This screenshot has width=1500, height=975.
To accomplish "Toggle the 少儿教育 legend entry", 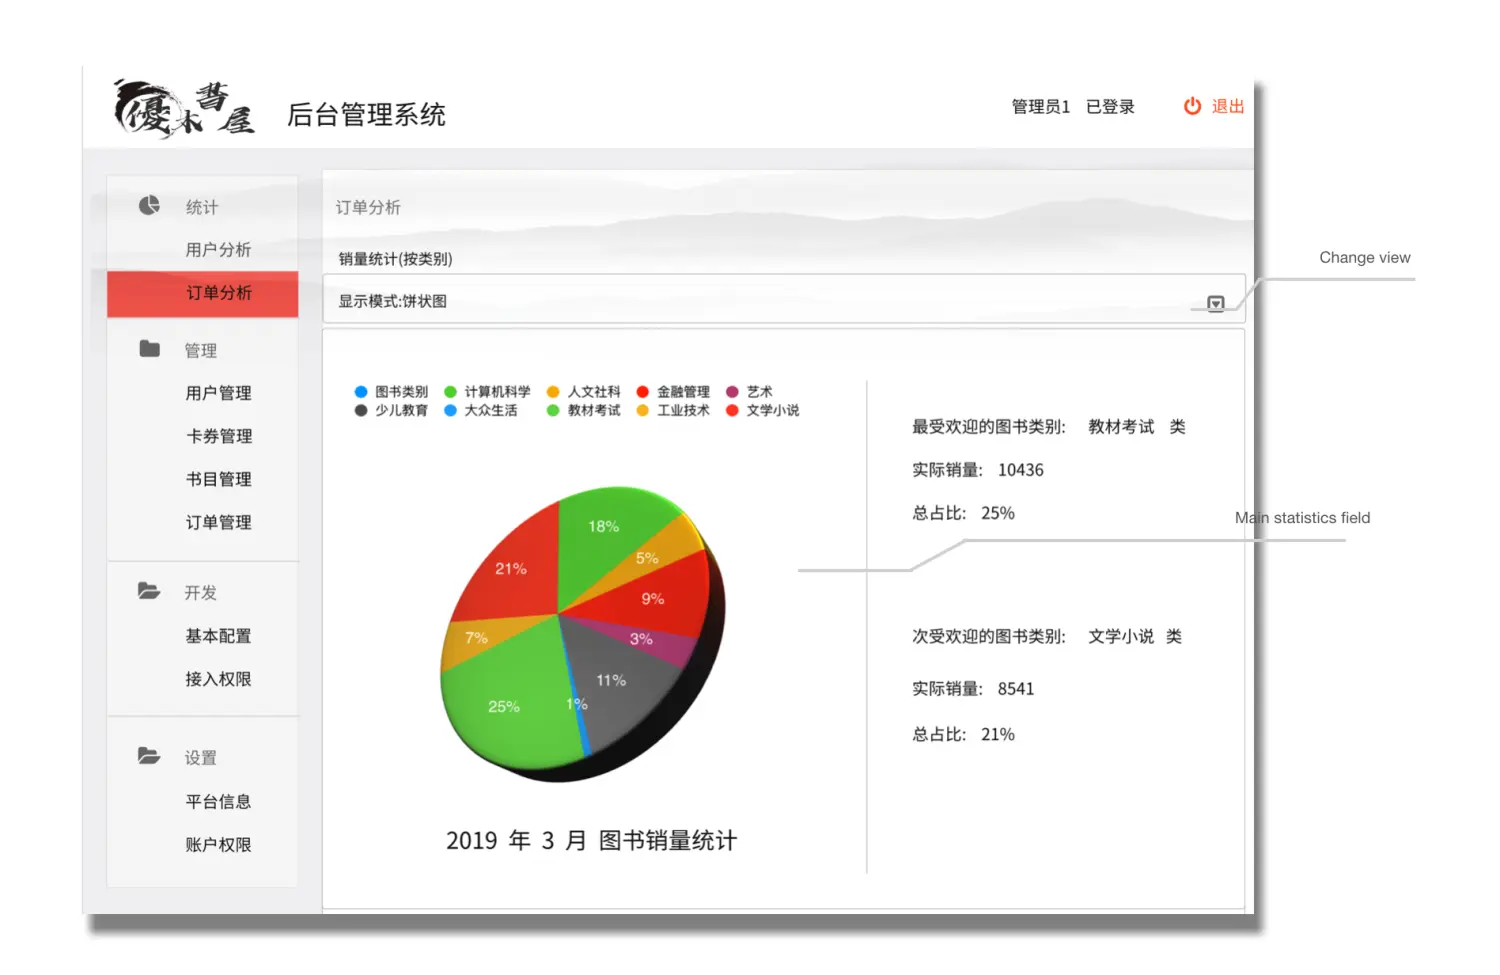I will (x=391, y=410).
